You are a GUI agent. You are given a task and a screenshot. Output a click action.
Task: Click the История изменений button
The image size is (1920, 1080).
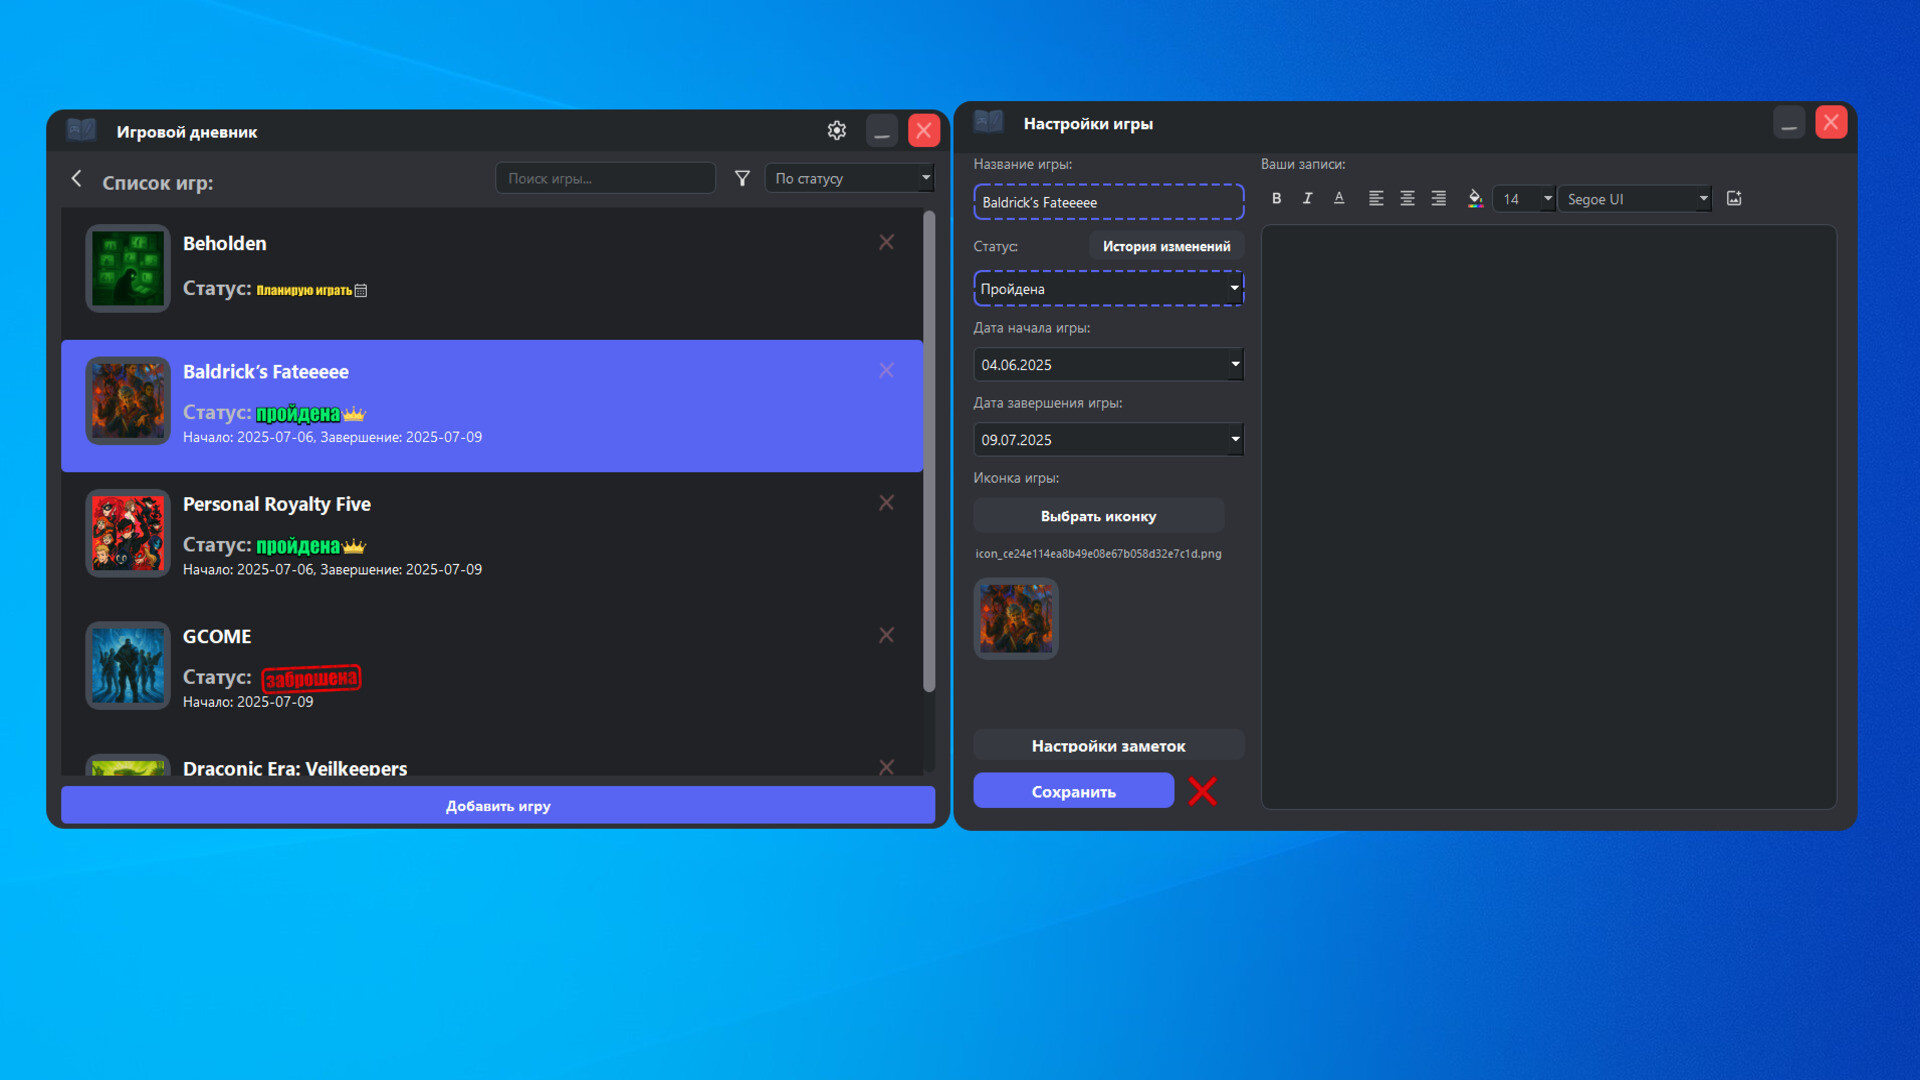[1166, 247]
